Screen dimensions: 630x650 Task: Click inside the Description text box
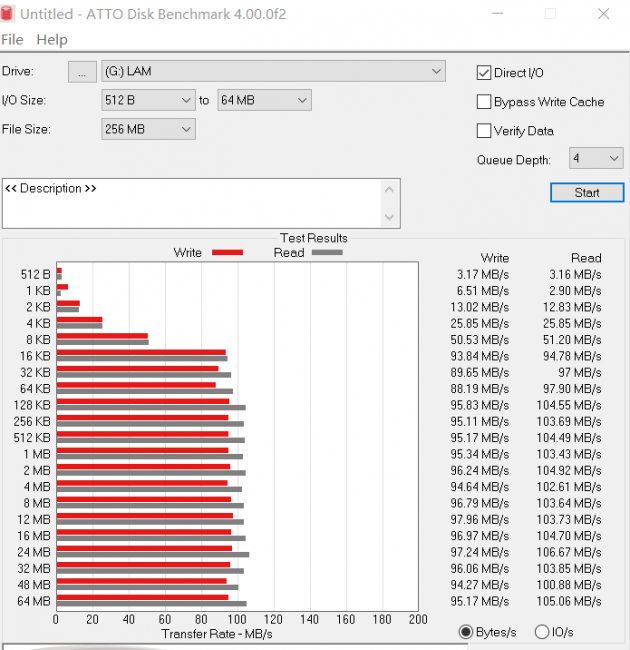point(191,204)
